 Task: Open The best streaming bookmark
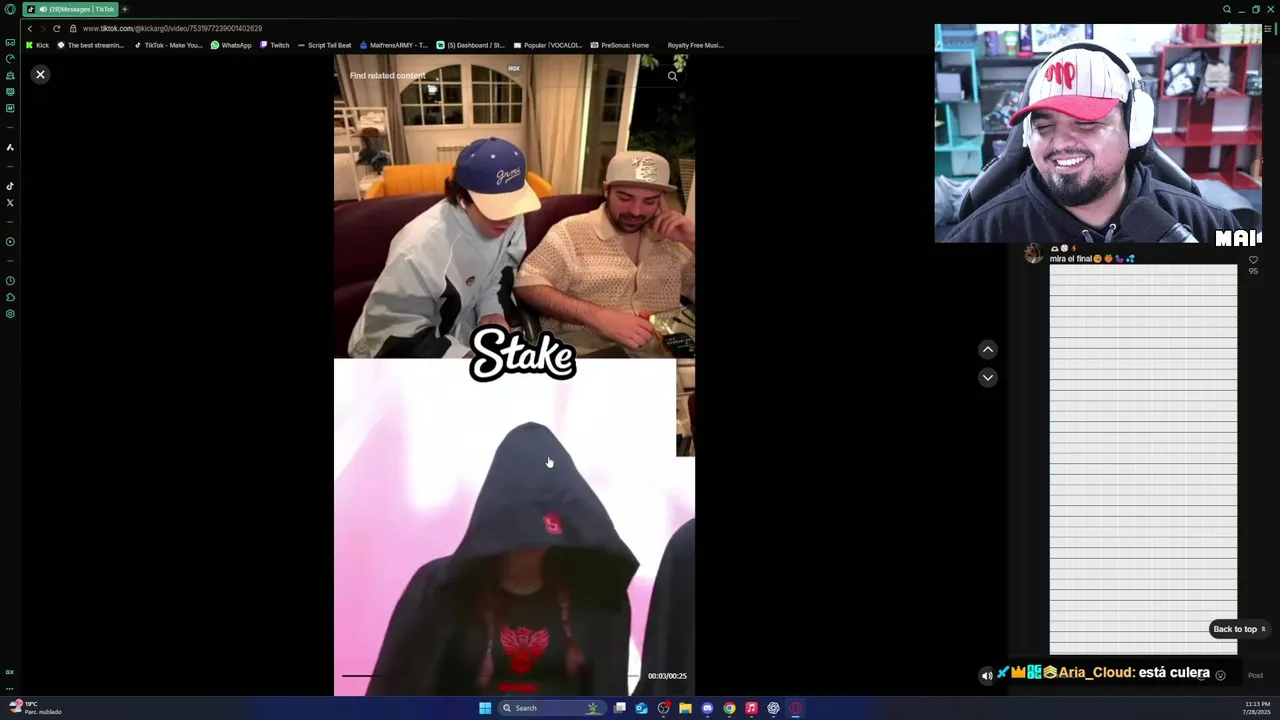point(90,45)
